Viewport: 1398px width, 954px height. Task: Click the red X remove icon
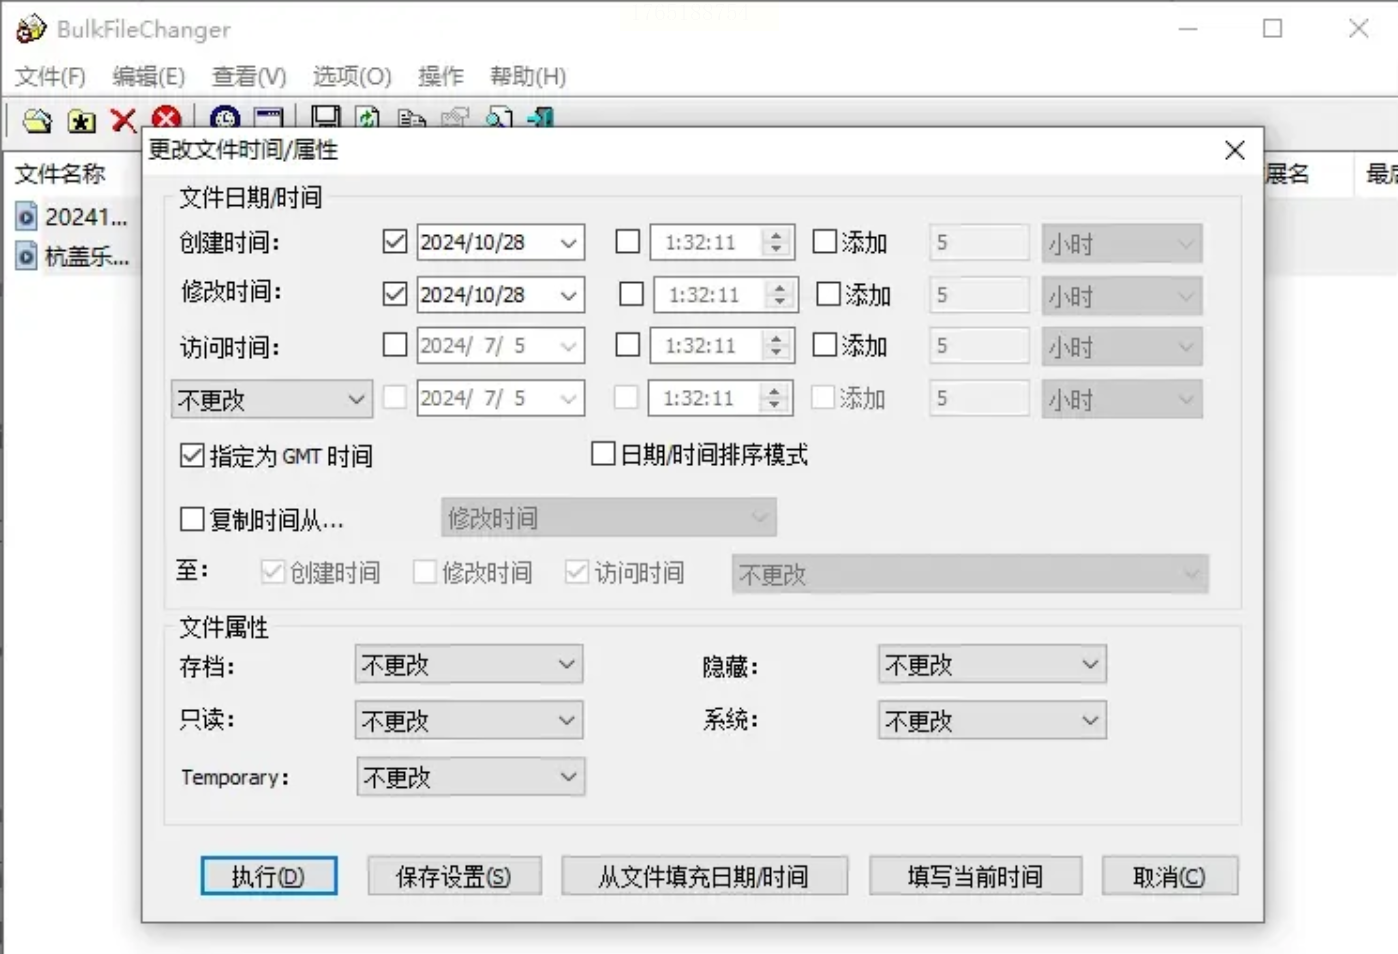[123, 121]
